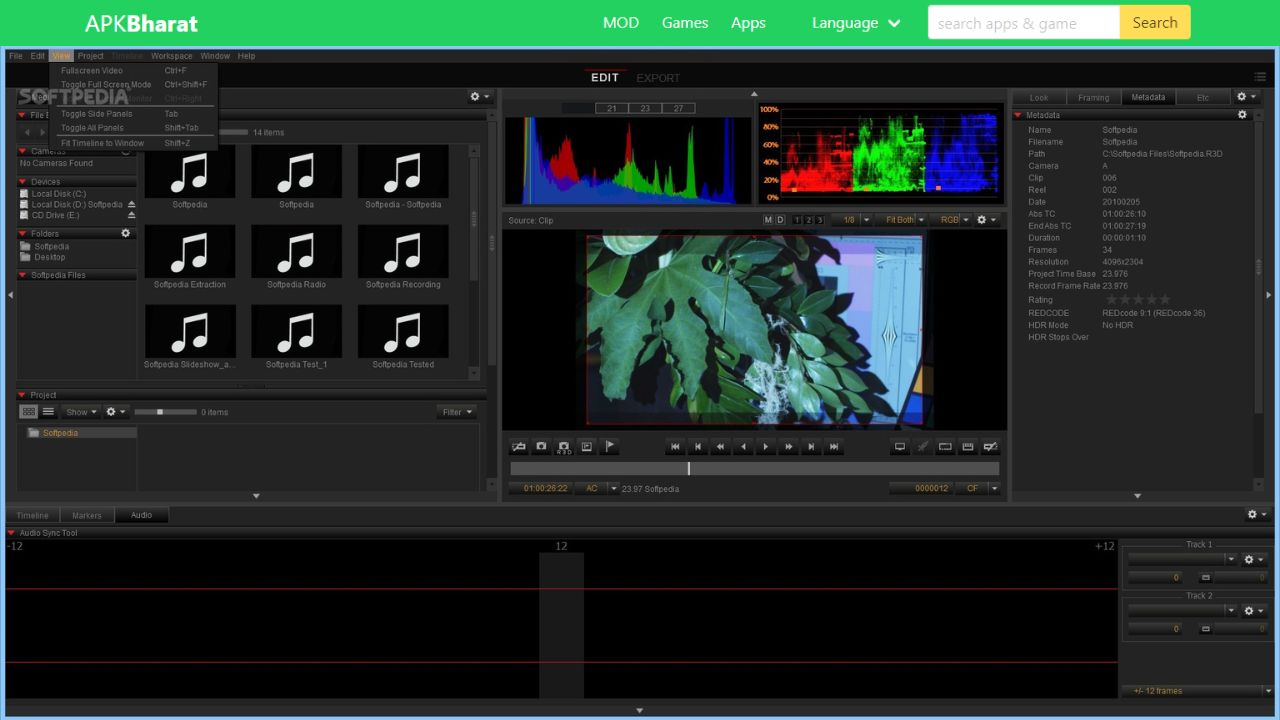Open Track 1 gear settings
This screenshot has width=1280, height=720.
[x=1254, y=559]
